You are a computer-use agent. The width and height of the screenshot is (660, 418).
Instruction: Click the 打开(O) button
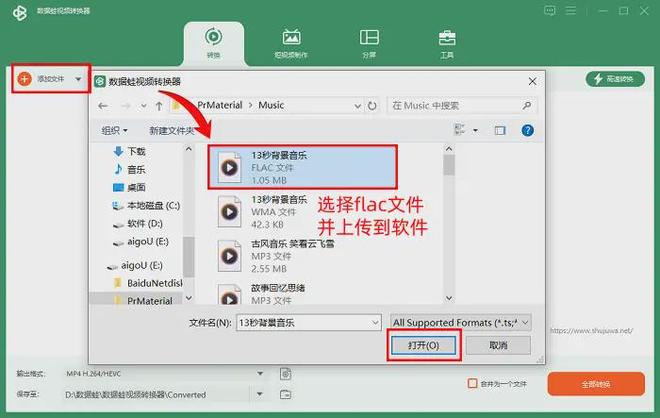425,345
